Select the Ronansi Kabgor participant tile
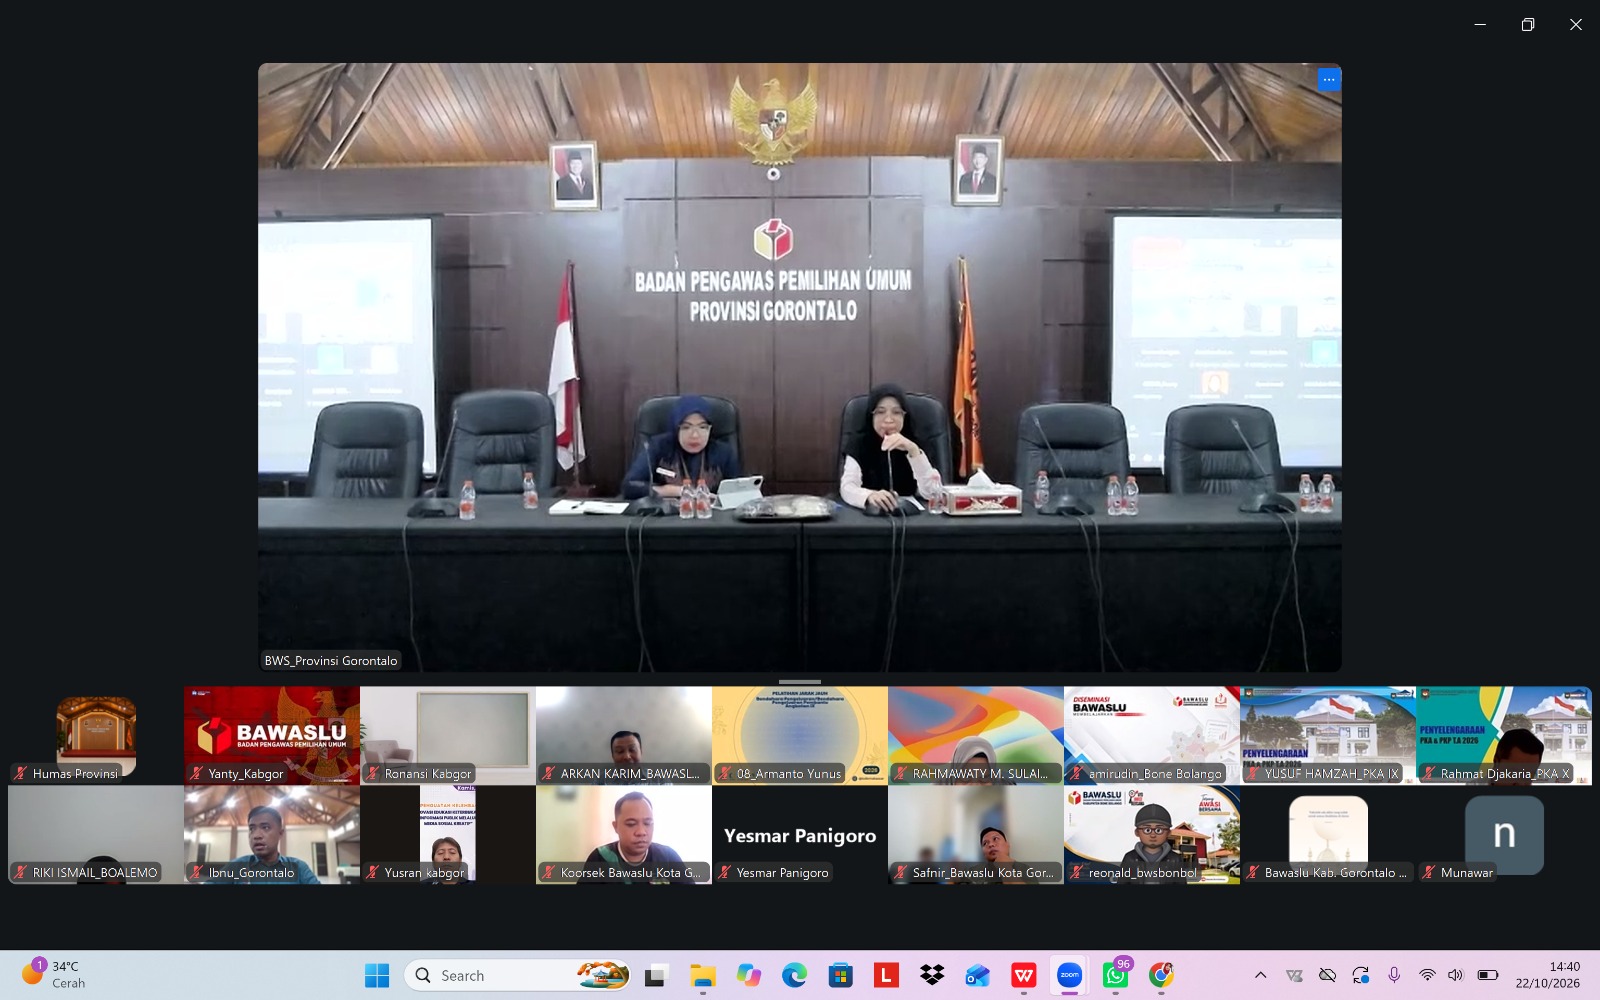The image size is (1600, 1000). [448, 735]
